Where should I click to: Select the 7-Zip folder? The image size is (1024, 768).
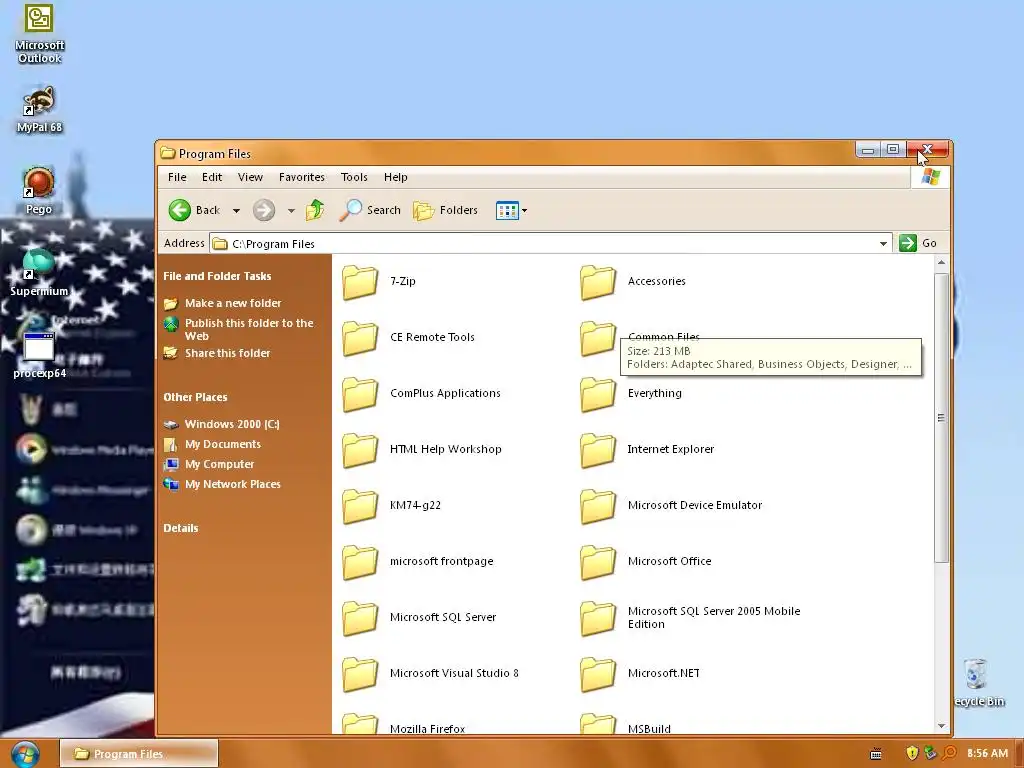(379, 281)
